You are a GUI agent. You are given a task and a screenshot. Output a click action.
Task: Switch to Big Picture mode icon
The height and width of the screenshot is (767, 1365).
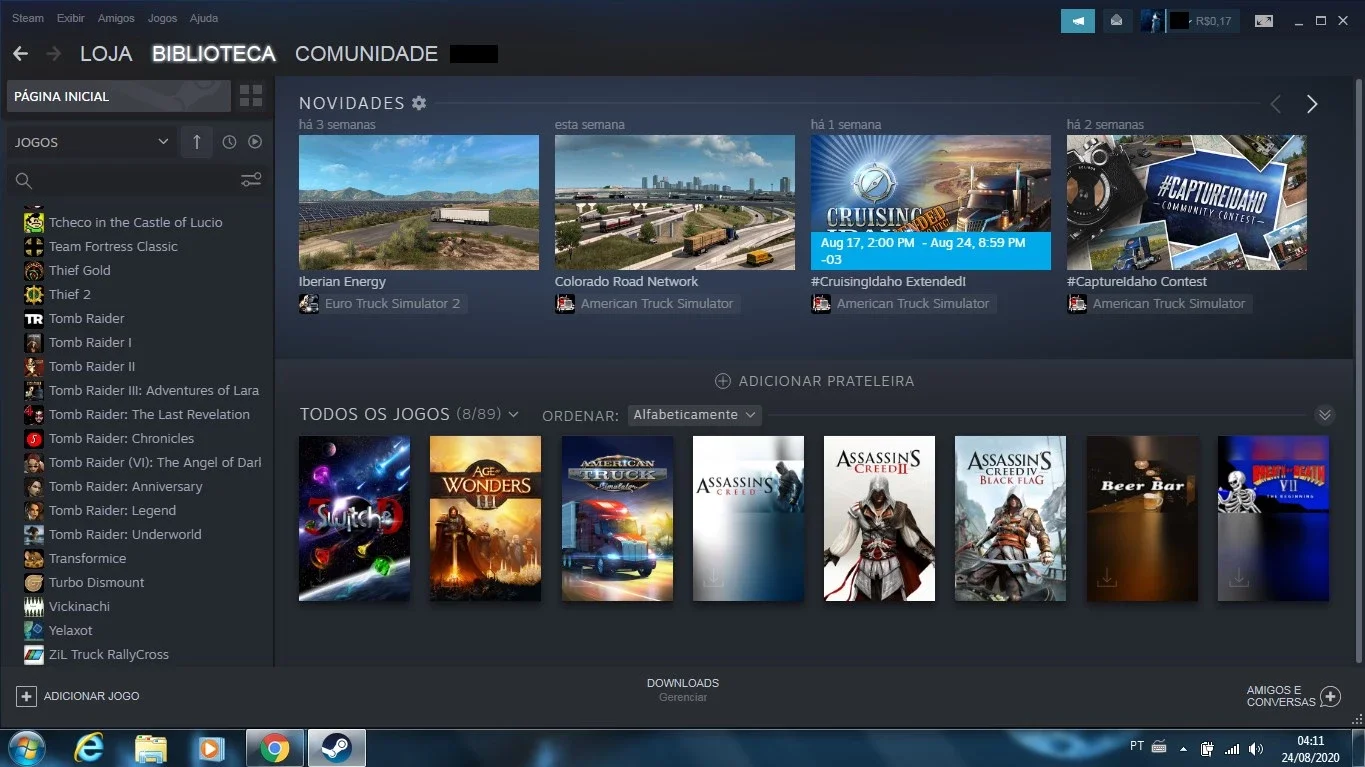(x=1264, y=20)
